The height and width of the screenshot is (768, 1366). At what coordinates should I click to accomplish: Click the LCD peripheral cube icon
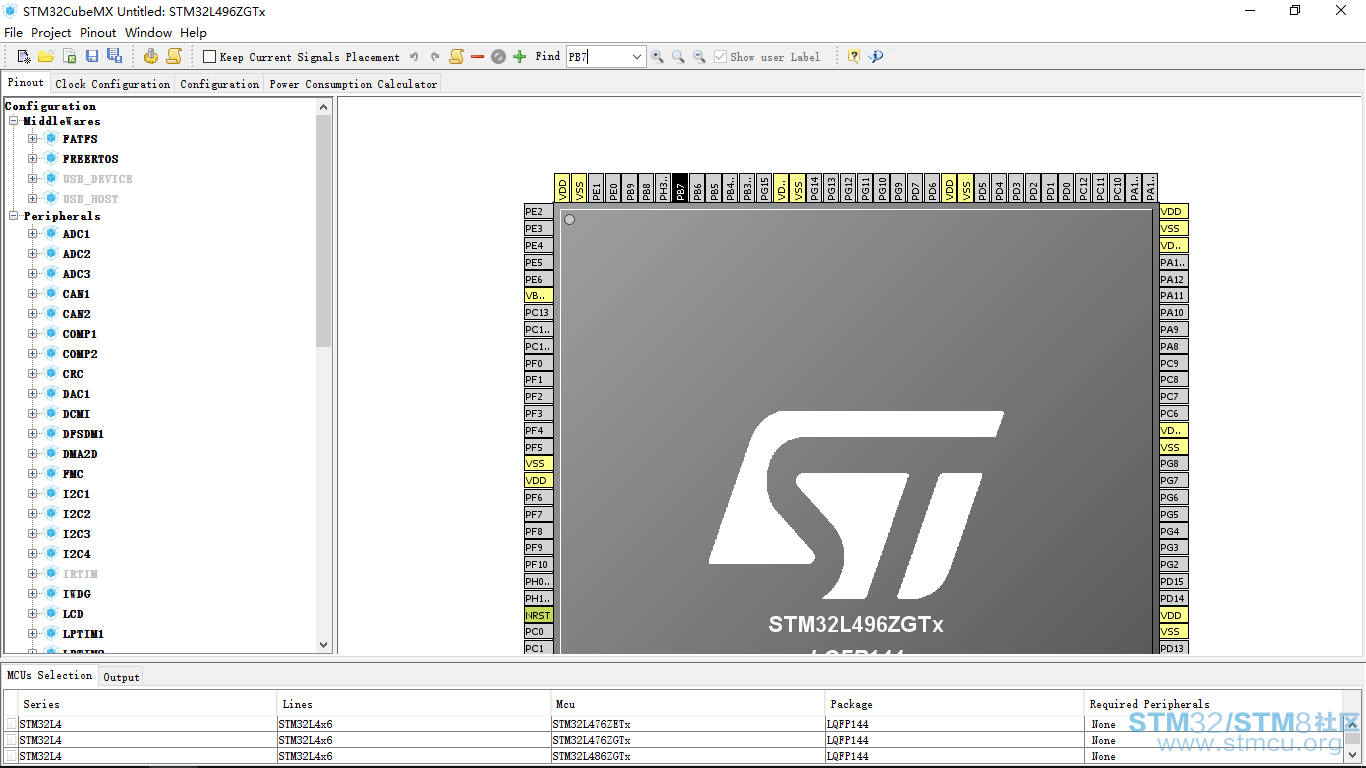(51, 614)
